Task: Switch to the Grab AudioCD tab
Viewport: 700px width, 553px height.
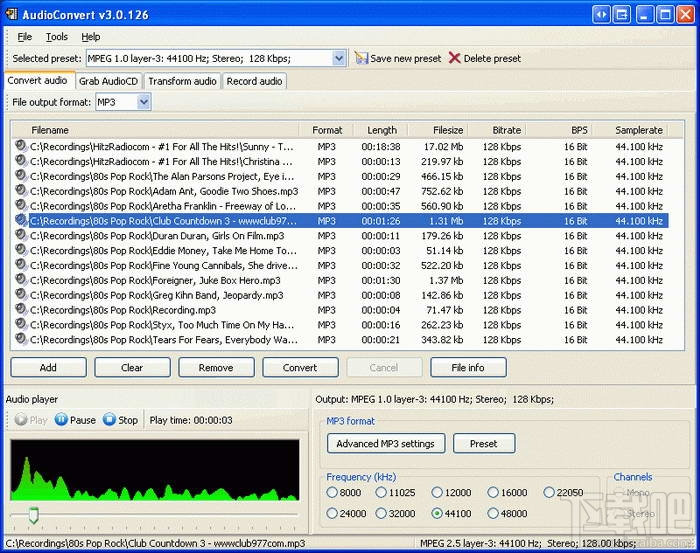Action: [108, 81]
